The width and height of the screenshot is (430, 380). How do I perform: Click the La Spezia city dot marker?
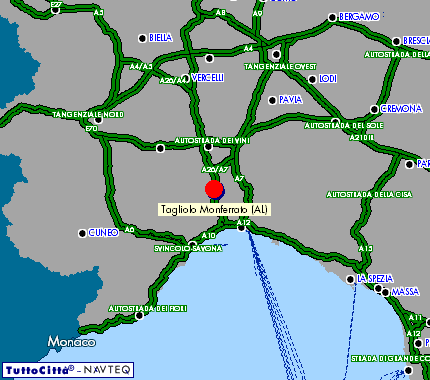tap(350, 279)
